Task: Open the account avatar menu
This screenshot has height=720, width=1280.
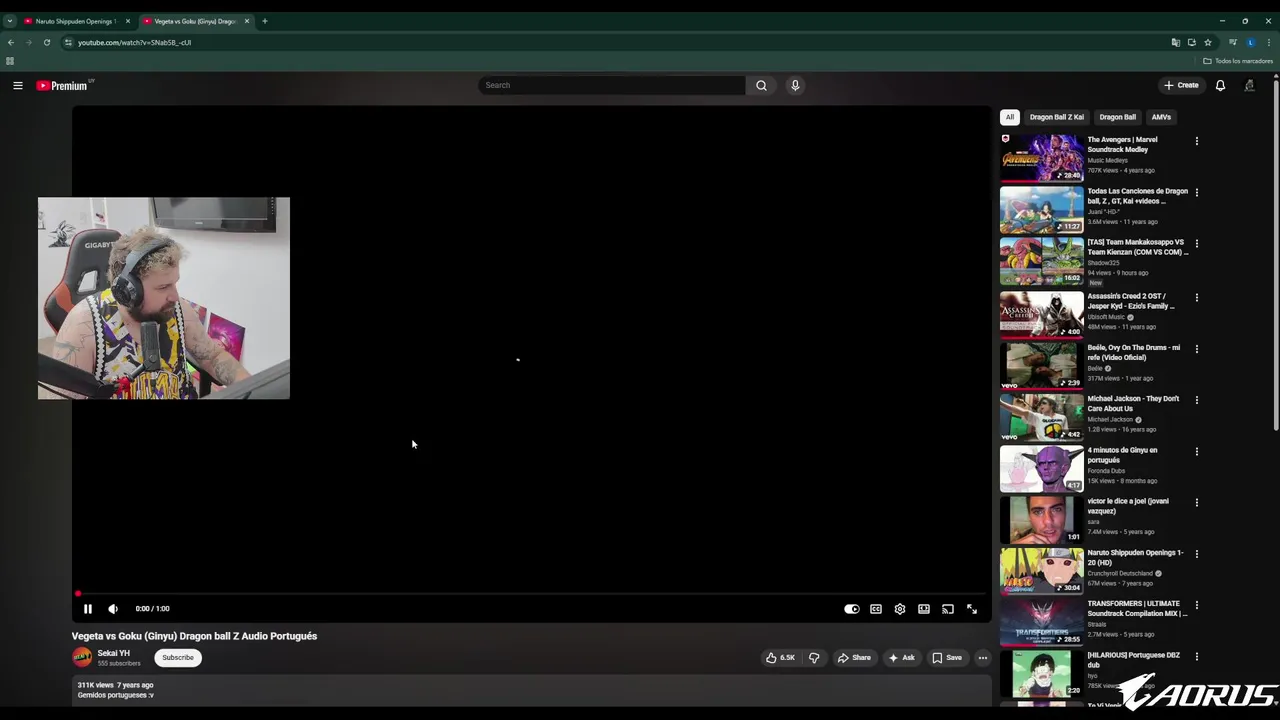Action: [x=1249, y=85]
